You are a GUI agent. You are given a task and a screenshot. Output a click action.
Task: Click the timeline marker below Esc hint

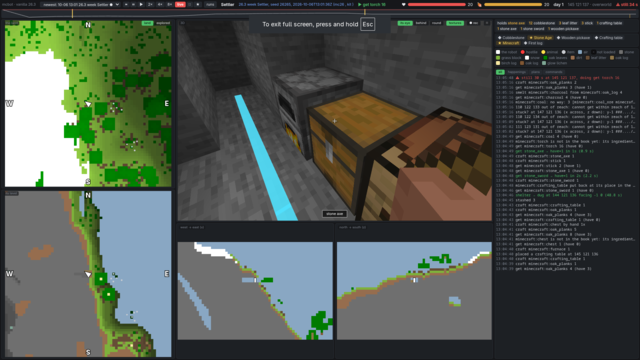click(365, 12)
